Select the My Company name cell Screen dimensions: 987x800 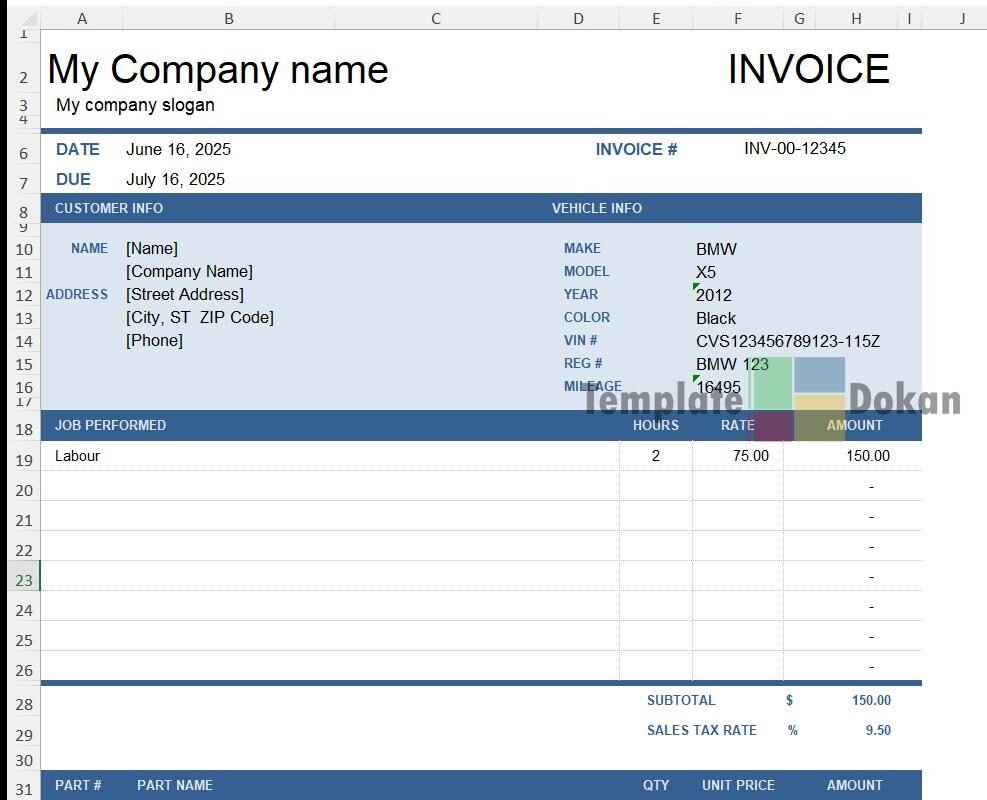(x=218, y=69)
